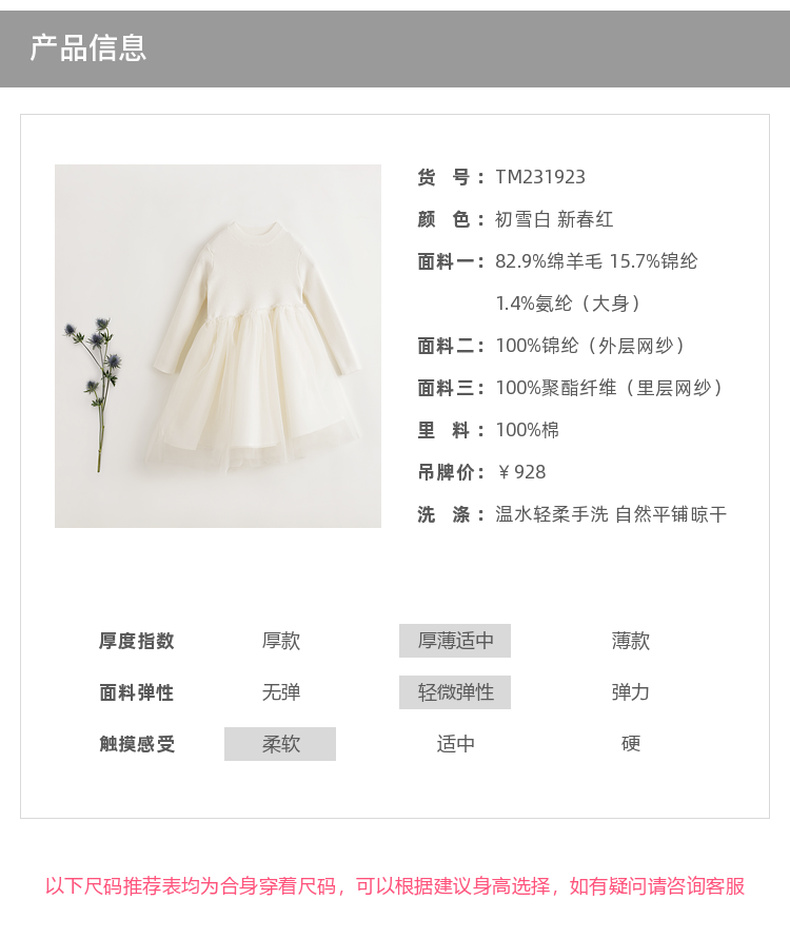This screenshot has height=939, width=790.
Task: Click the tag price ¥928
Action: (x=521, y=472)
